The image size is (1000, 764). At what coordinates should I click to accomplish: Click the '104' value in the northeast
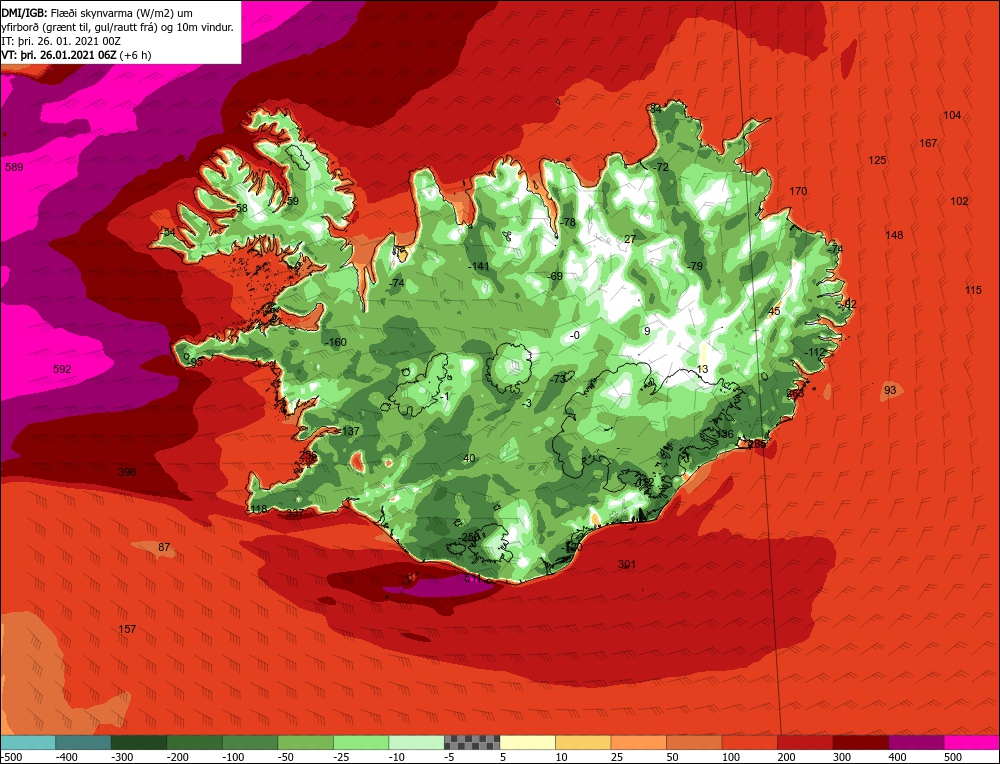tap(952, 115)
